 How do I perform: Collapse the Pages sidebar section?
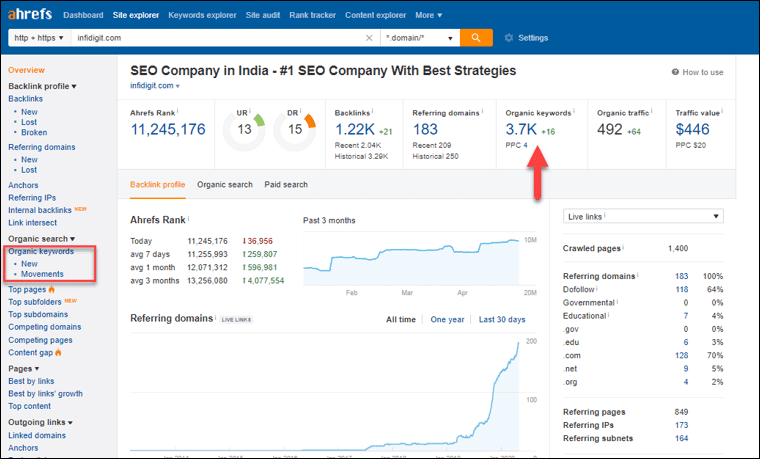coord(23,368)
